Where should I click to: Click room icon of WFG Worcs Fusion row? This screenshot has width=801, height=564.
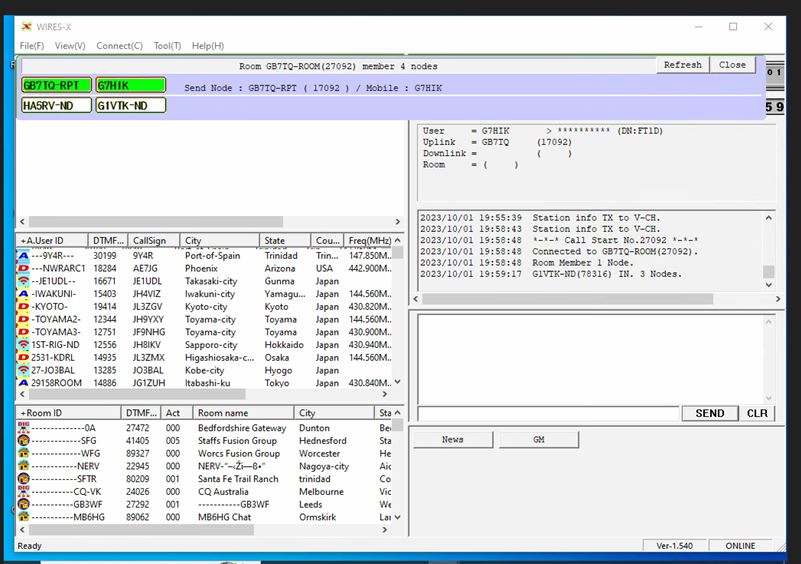coord(23,453)
